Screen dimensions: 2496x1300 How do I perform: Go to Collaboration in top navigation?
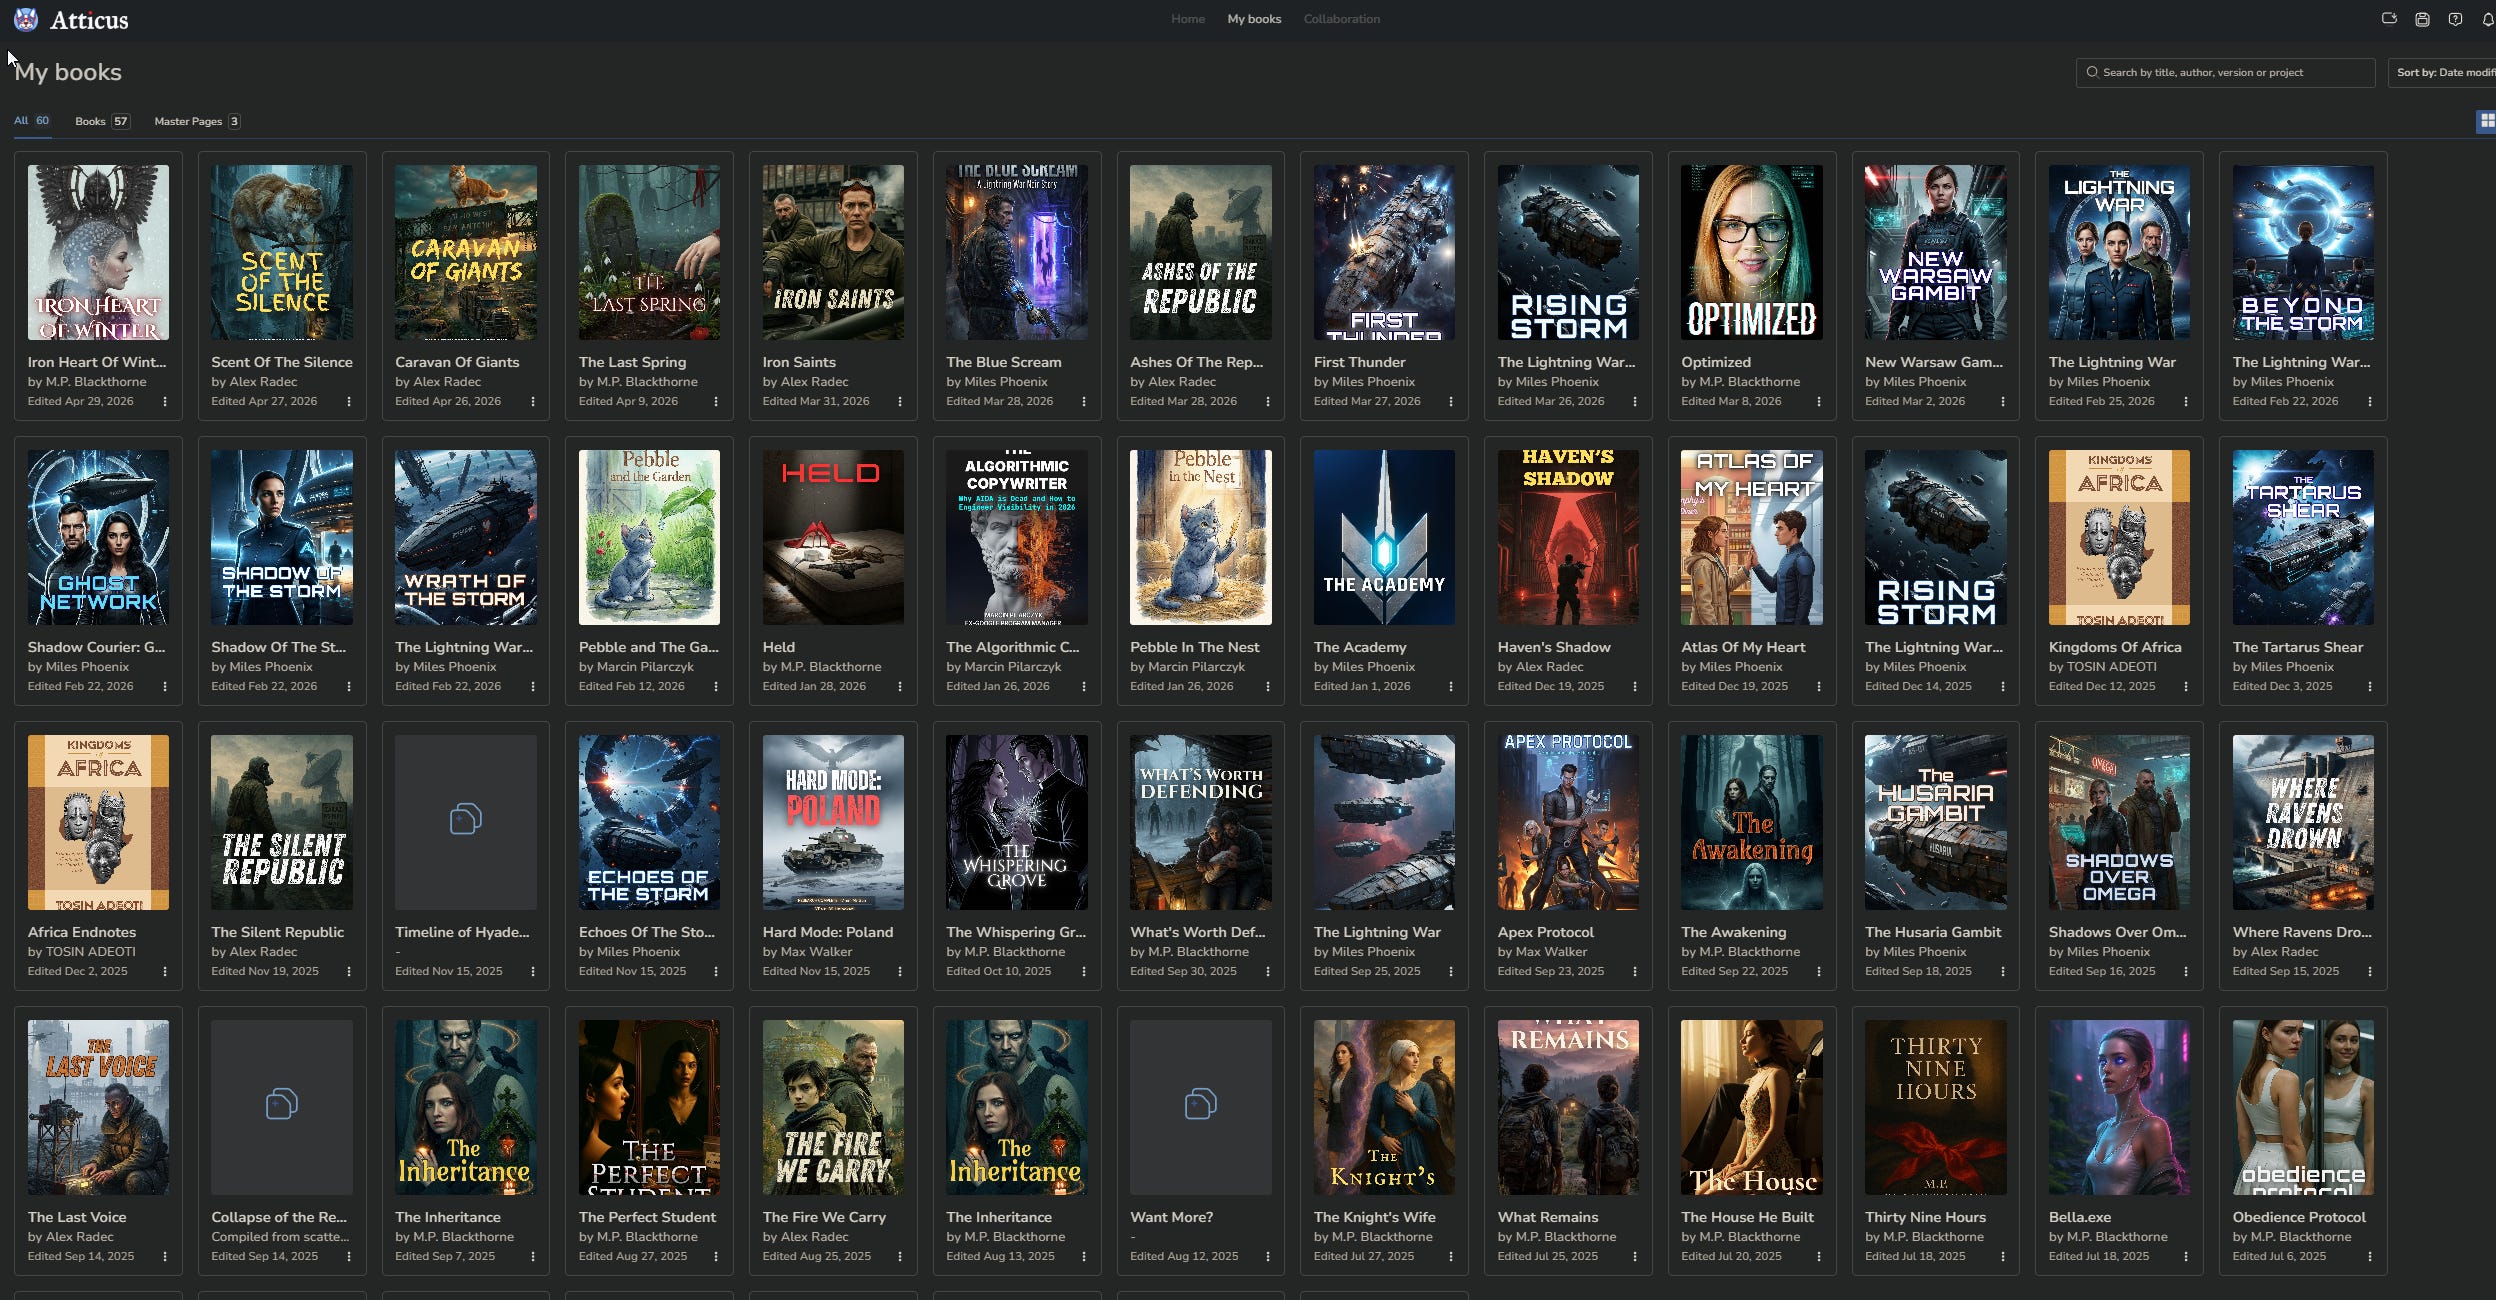pyautogui.click(x=1341, y=19)
